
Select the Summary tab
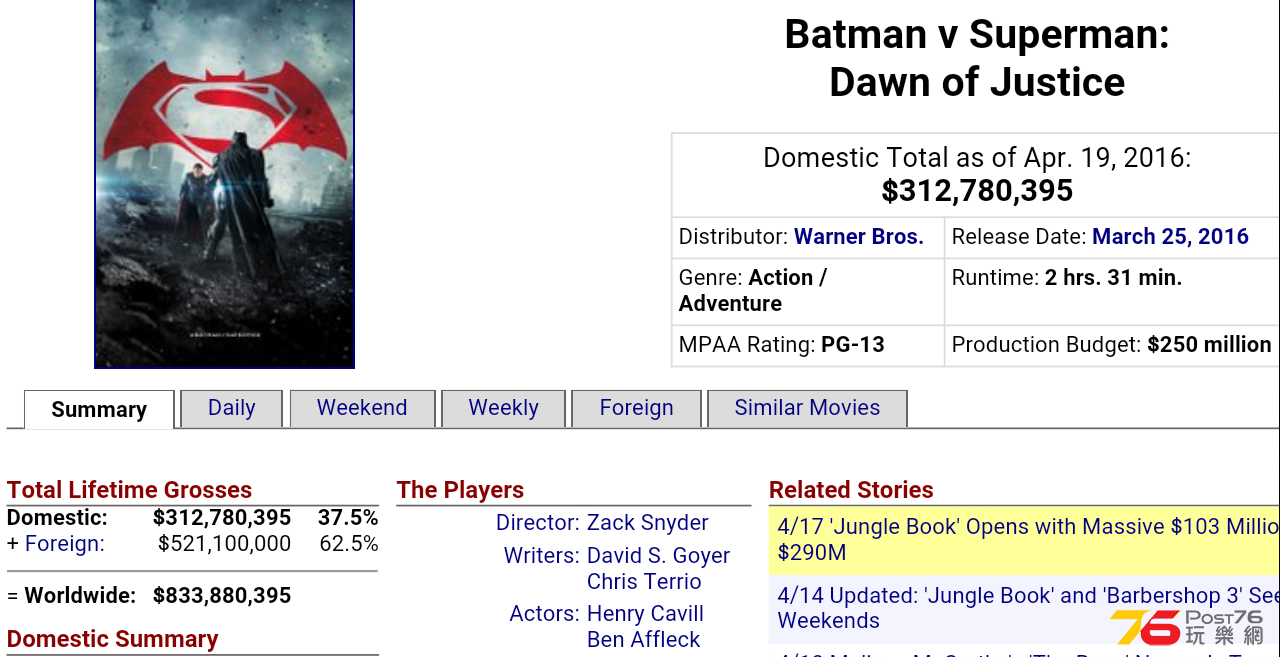tap(99, 409)
